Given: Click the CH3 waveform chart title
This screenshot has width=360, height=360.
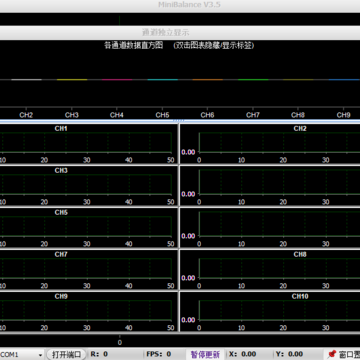Looking at the screenshot, I should (x=61, y=170).
